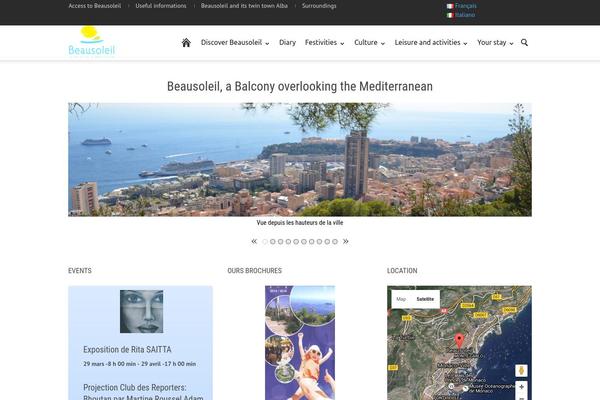Select the Street View pegman on map
This screenshot has width=600, height=400.
click(x=521, y=371)
